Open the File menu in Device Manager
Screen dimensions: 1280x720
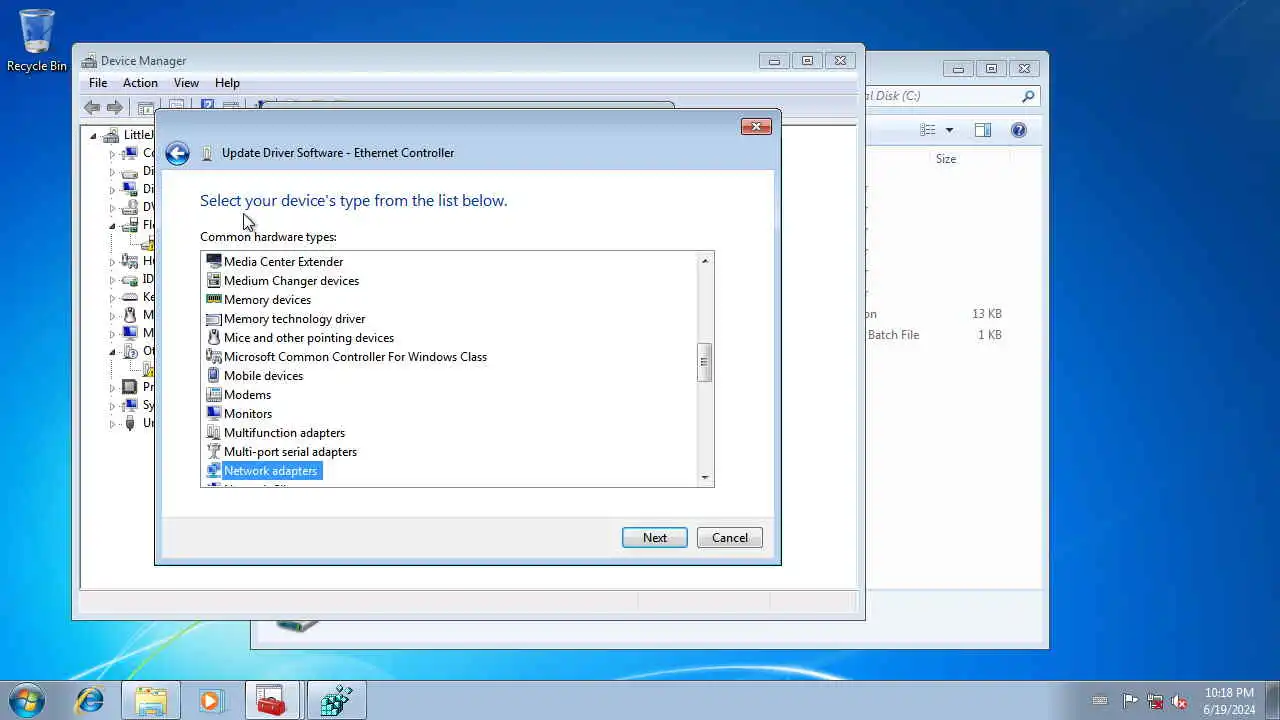pos(98,83)
